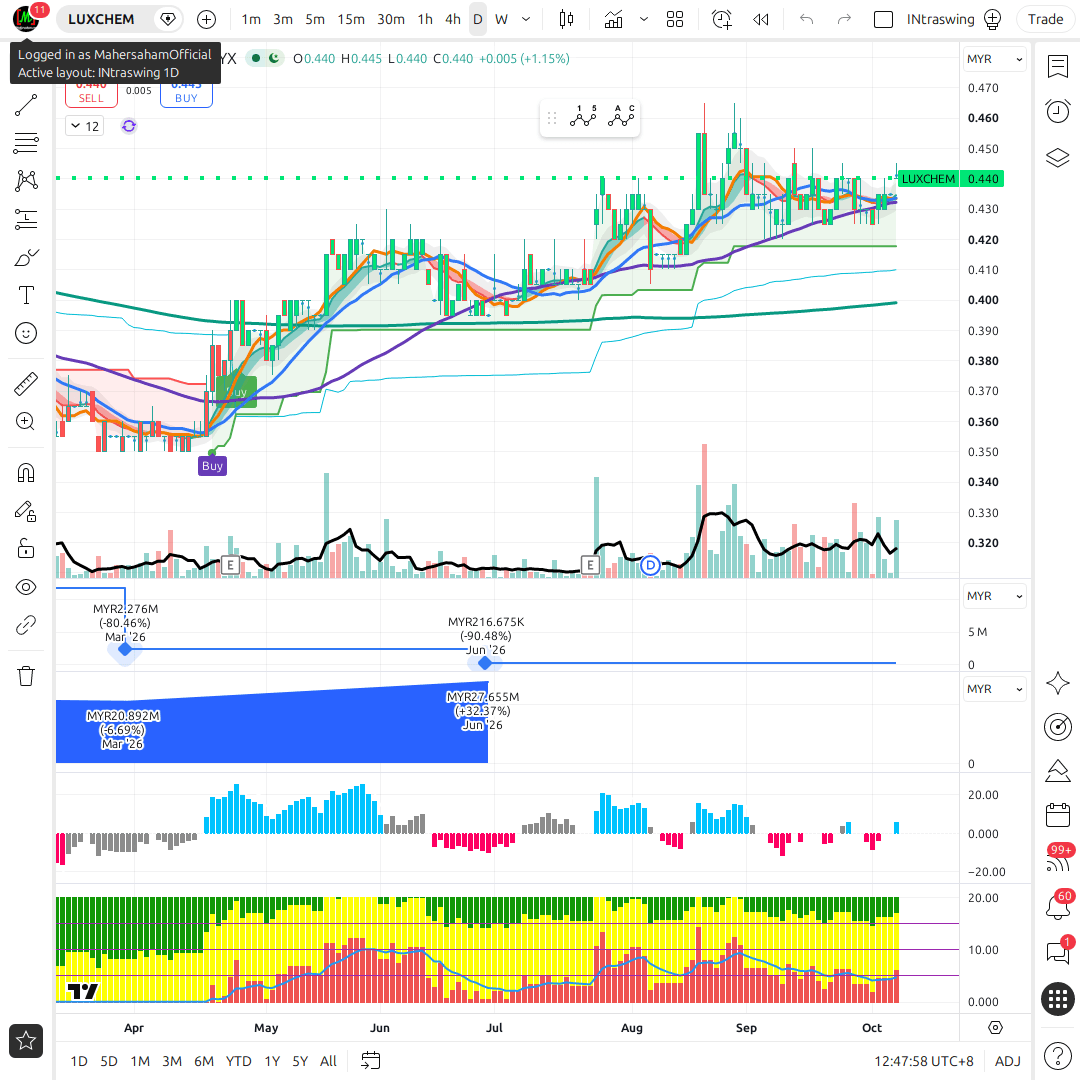Screen dimensions: 1080x1080
Task: Open the candlestick chart type selector
Action: tap(566, 19)
